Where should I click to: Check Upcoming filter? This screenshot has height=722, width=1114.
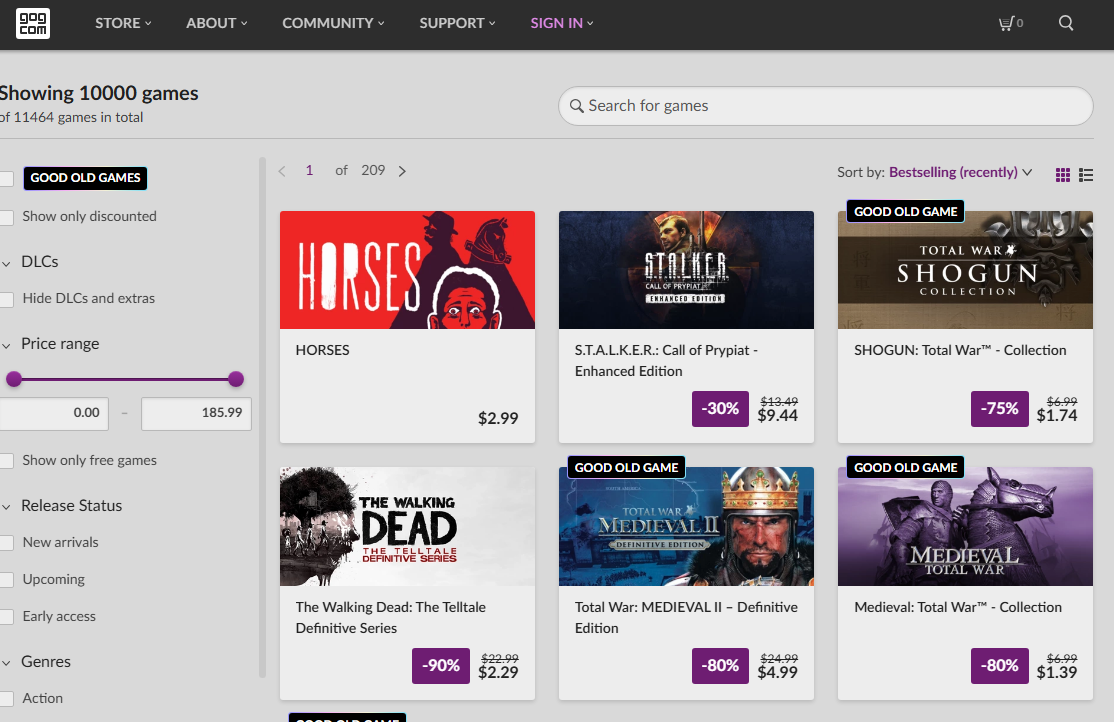tap(6, 580)
